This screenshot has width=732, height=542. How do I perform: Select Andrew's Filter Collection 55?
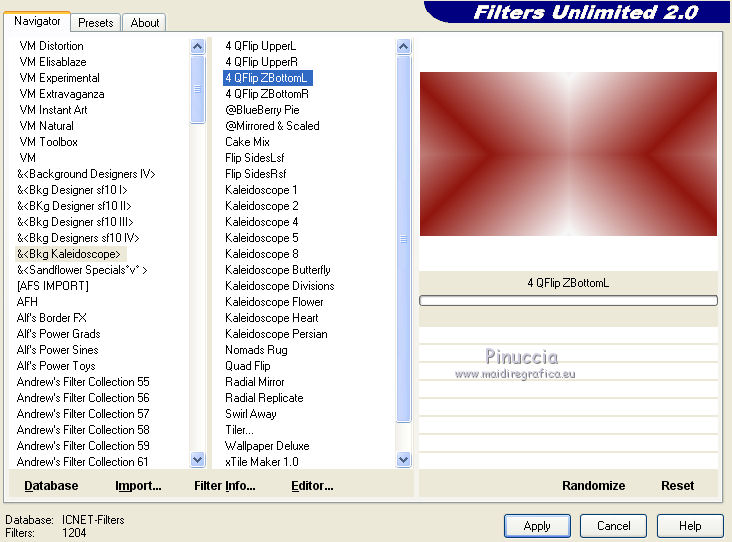(x=83, y=381)
